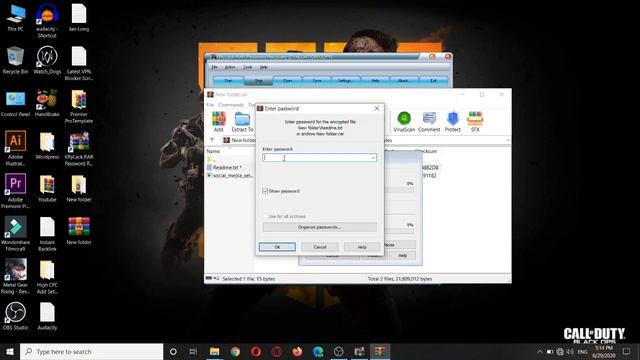640x360 pixels.
Task: Click Start button in KRyLack toolbar
Action: [228, 80]
